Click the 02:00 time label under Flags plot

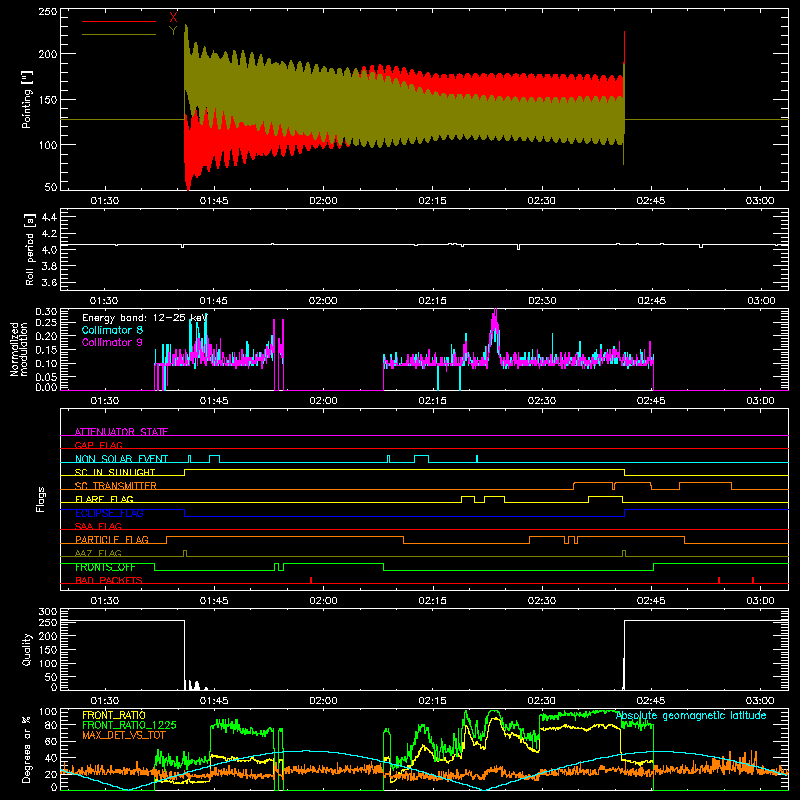point(323,601)
